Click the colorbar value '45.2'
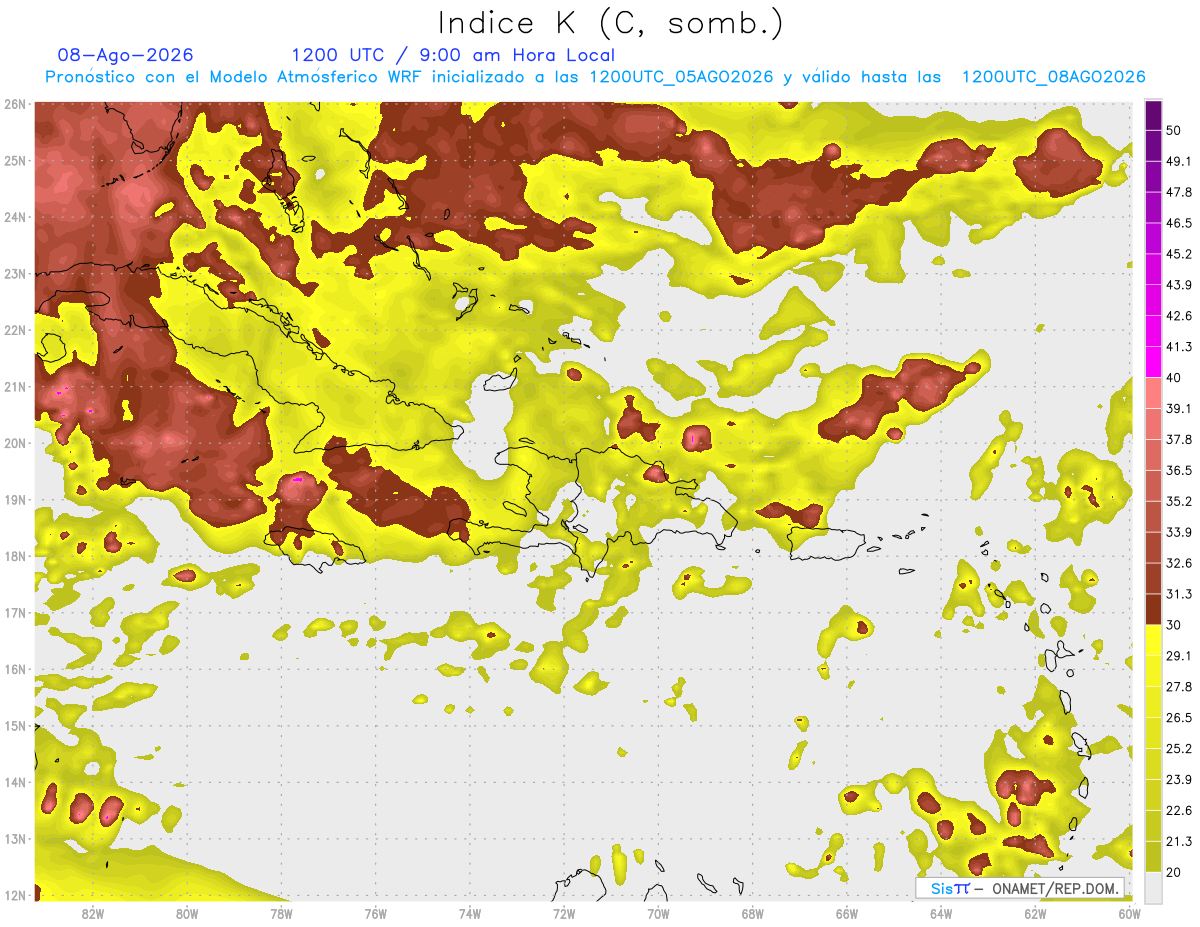The width and height of the screenshot is (1200, 927). [x=1179, y=254]
